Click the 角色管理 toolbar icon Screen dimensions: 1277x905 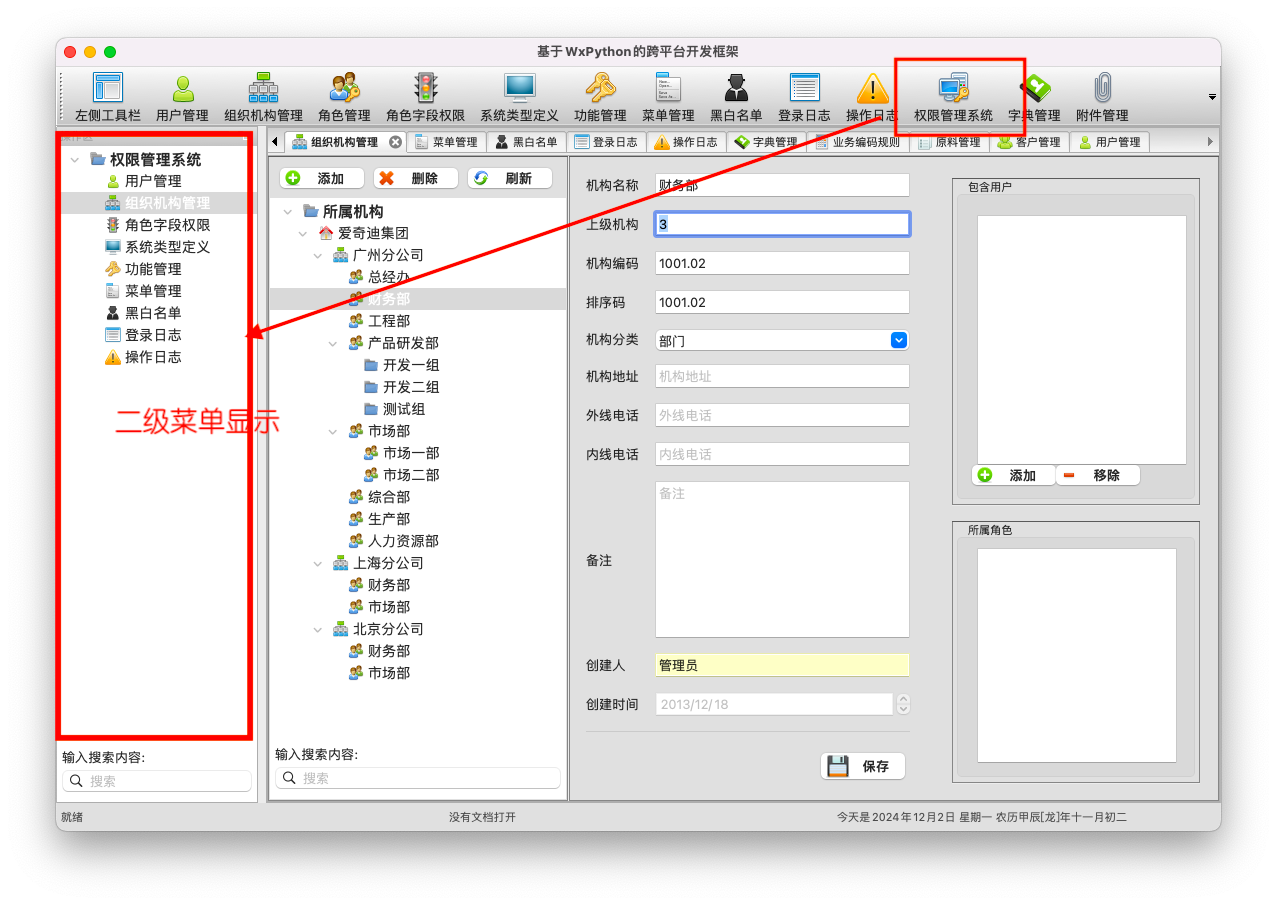(x=345, y=97)
